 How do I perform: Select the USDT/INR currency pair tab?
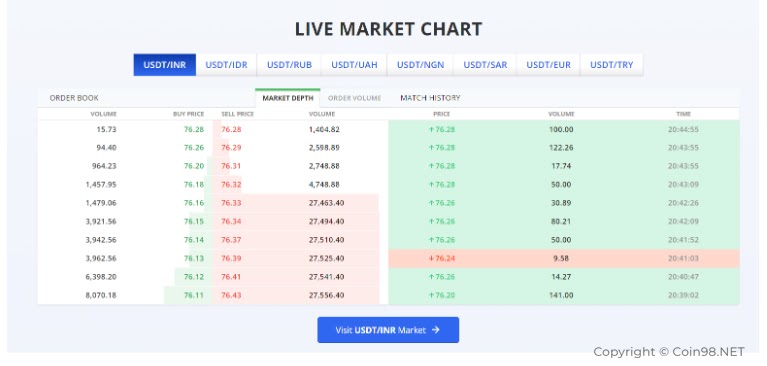point(165,65)
